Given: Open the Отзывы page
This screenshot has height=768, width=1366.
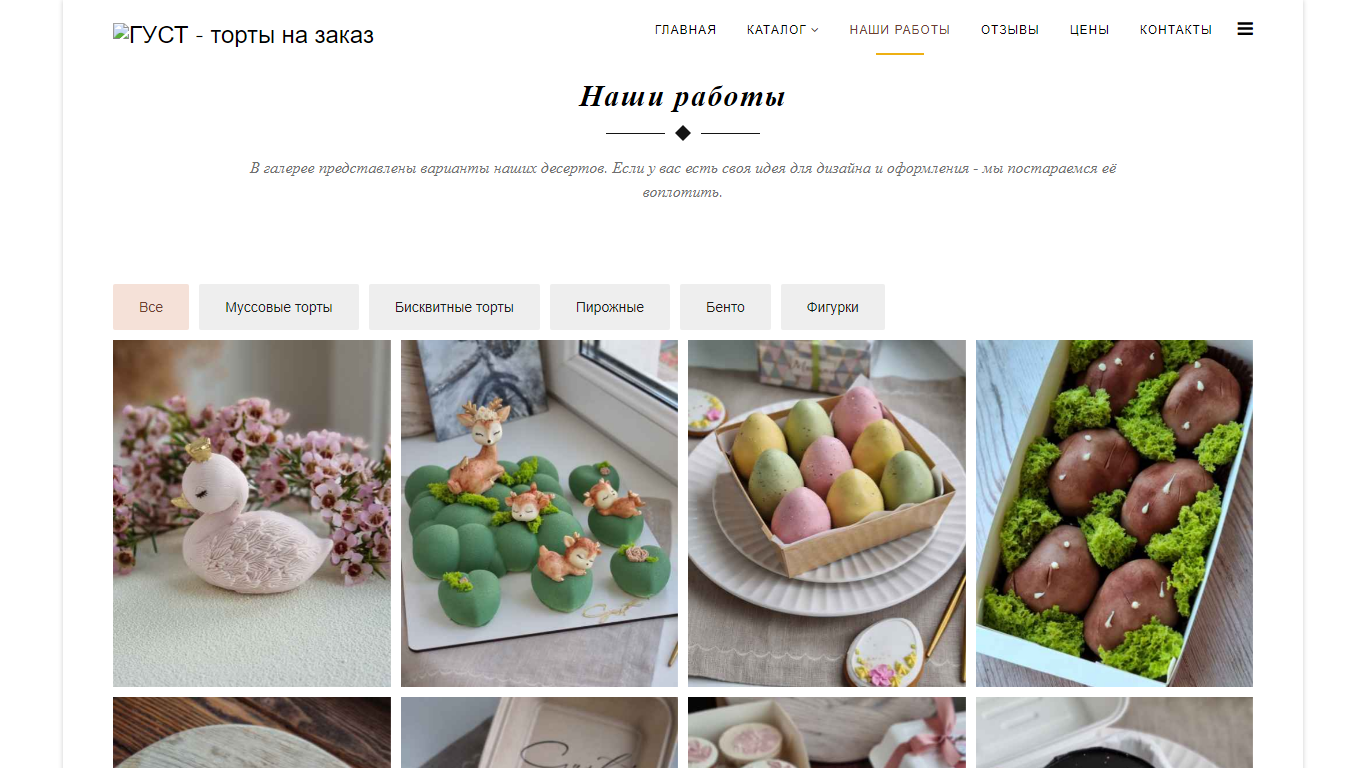Looking at the screenshot, I should (x=1010, y=30).
